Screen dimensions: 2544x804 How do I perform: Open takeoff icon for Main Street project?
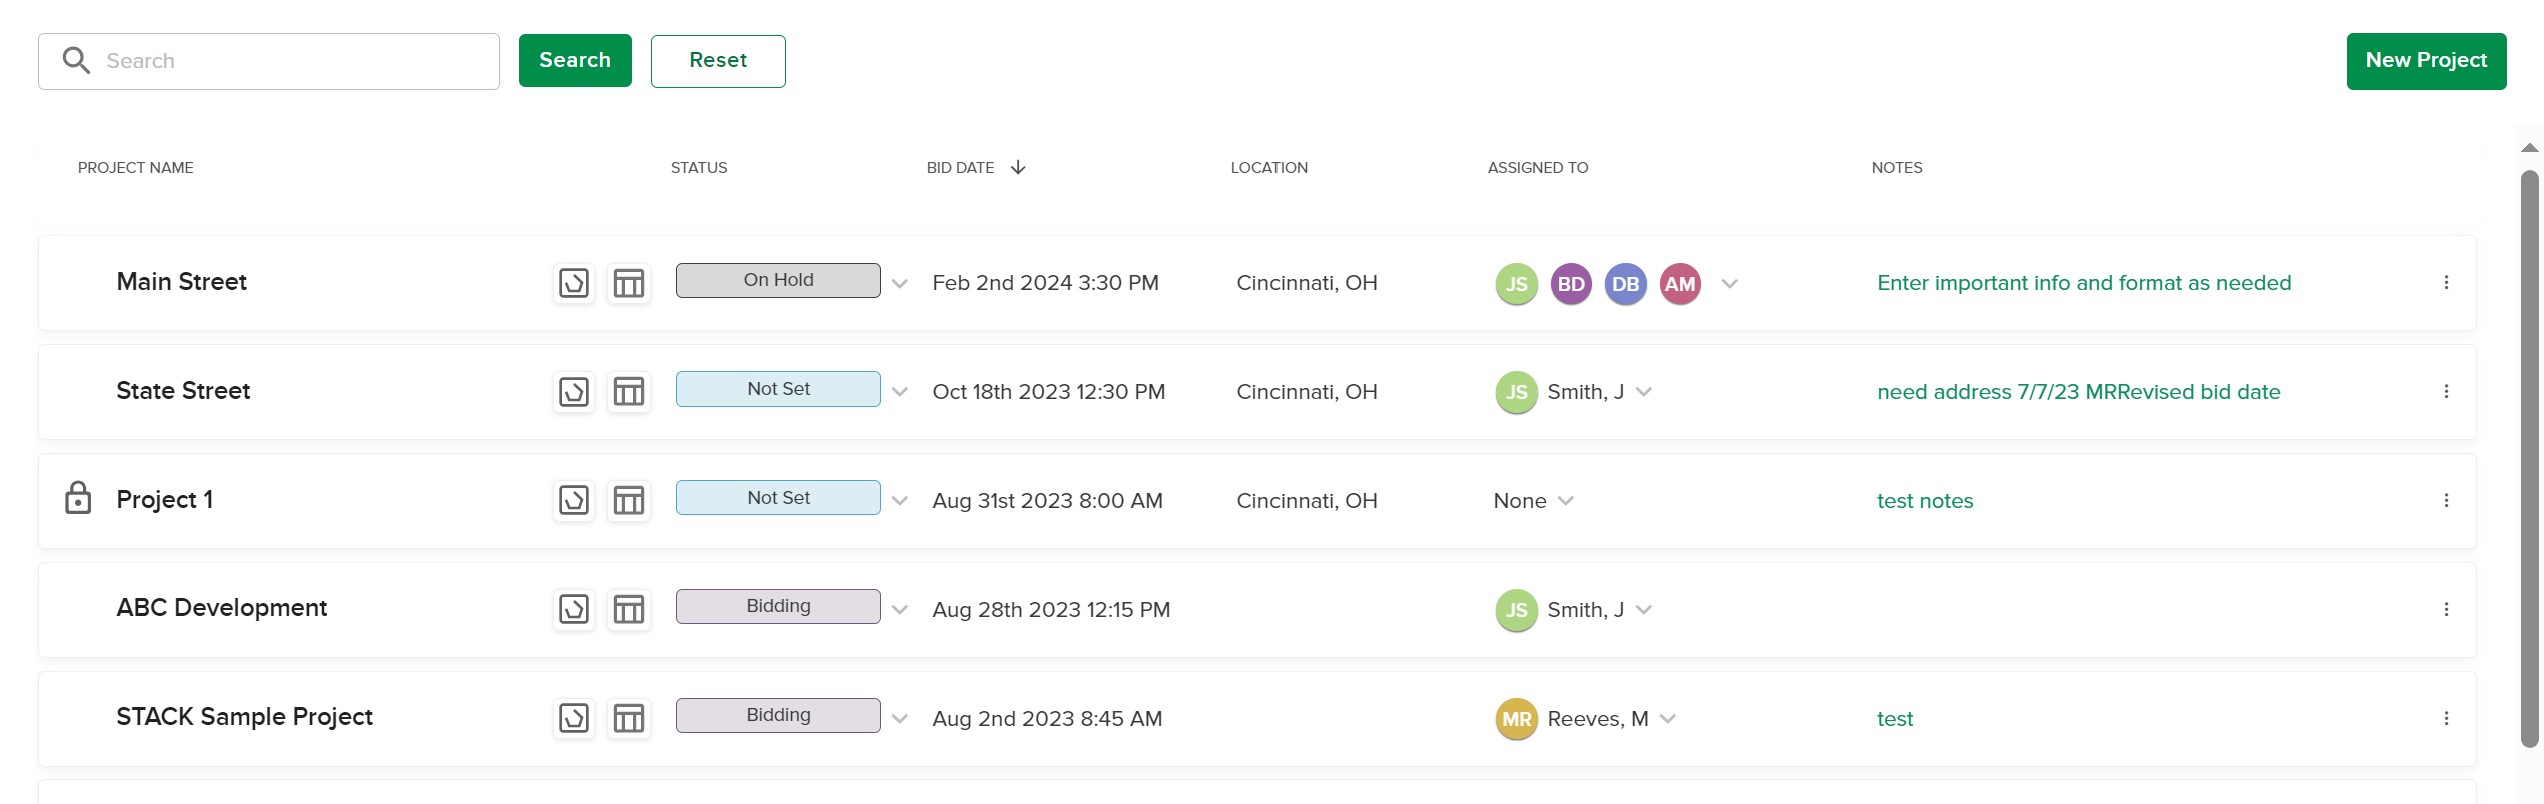coord(574,283)
